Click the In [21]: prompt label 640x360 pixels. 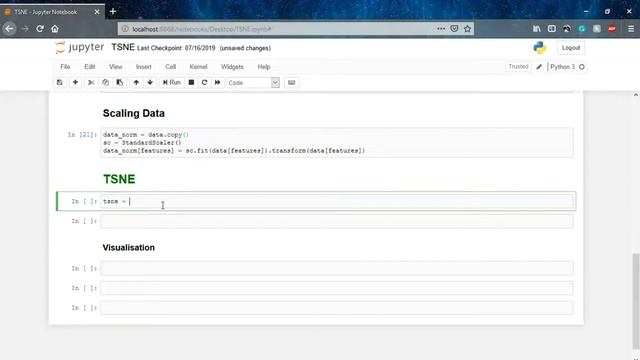coord(82,135)
